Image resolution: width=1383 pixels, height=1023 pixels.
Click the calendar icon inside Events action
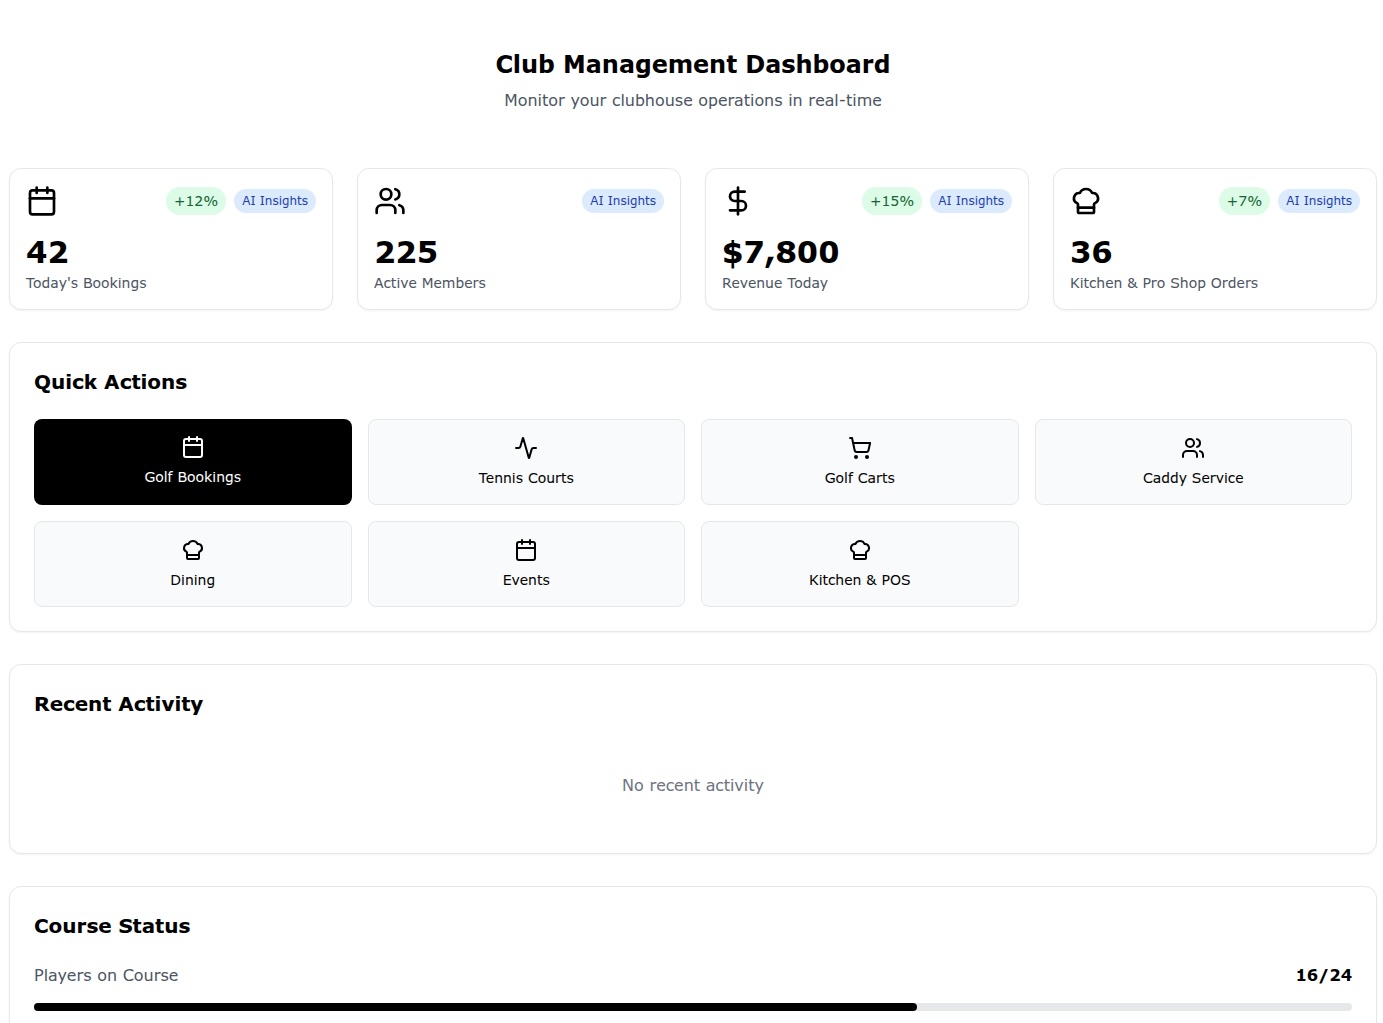click(x=526, y=550)
